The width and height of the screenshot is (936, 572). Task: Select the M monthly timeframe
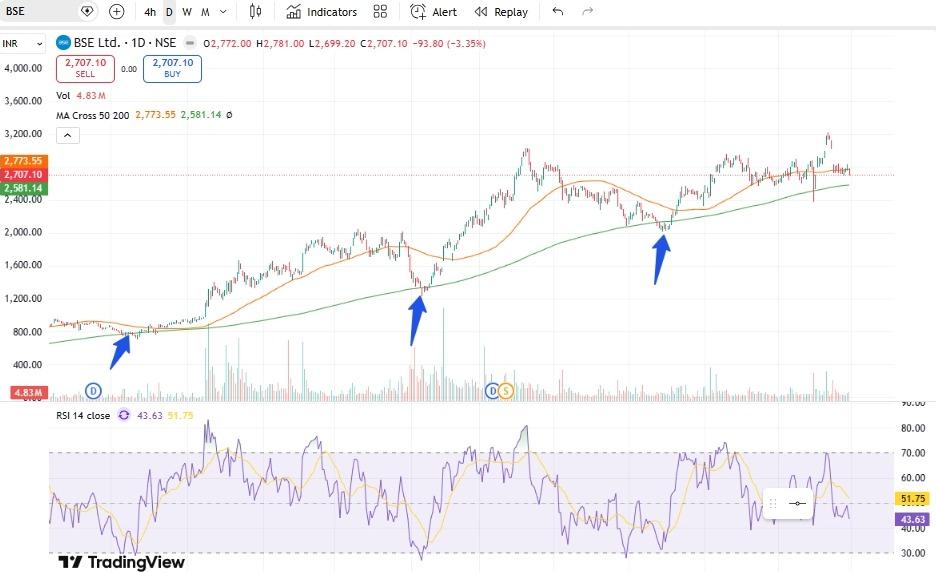(x=205, y=12)
